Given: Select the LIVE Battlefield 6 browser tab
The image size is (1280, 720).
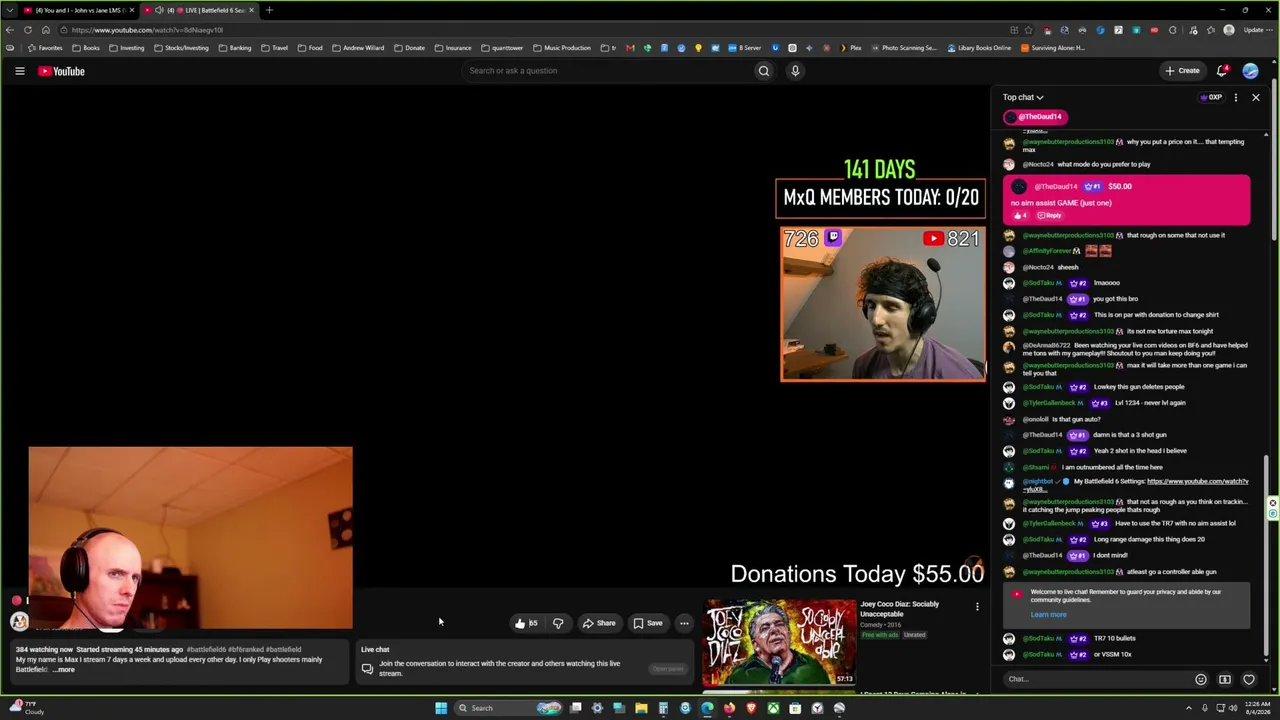Looking at the screenshot, I should click(200, 10).
